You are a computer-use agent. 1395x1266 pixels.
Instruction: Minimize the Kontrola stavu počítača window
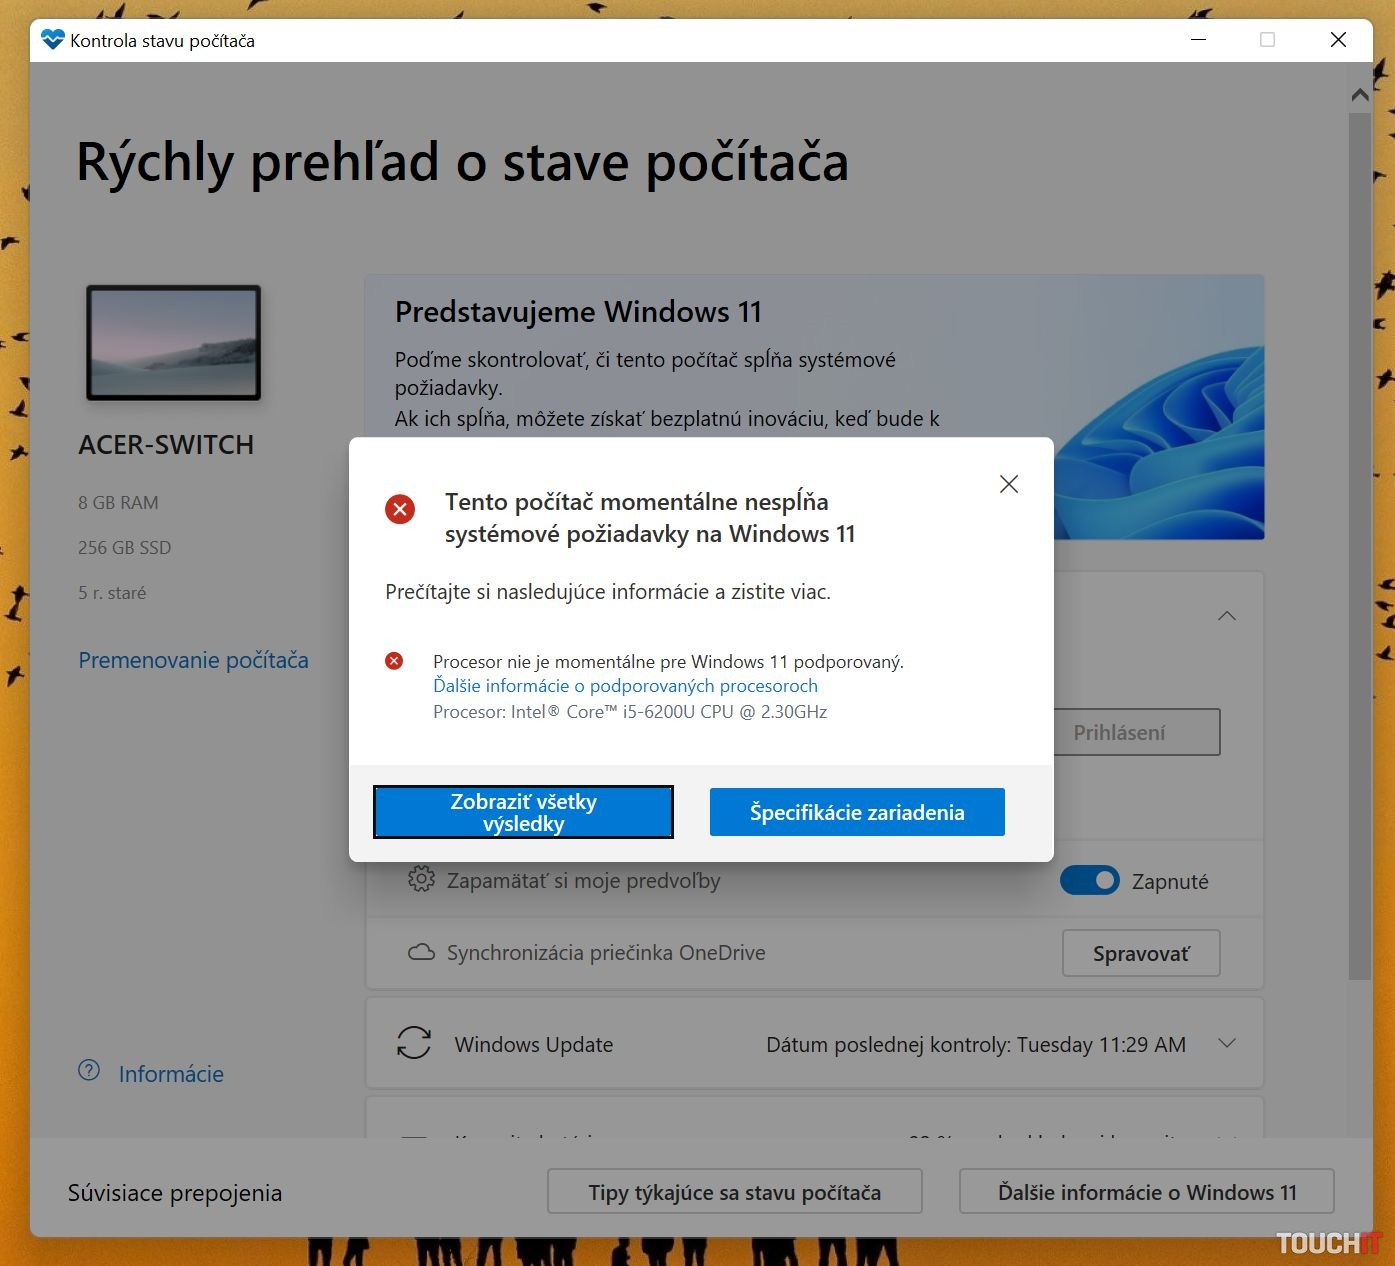1200,40
